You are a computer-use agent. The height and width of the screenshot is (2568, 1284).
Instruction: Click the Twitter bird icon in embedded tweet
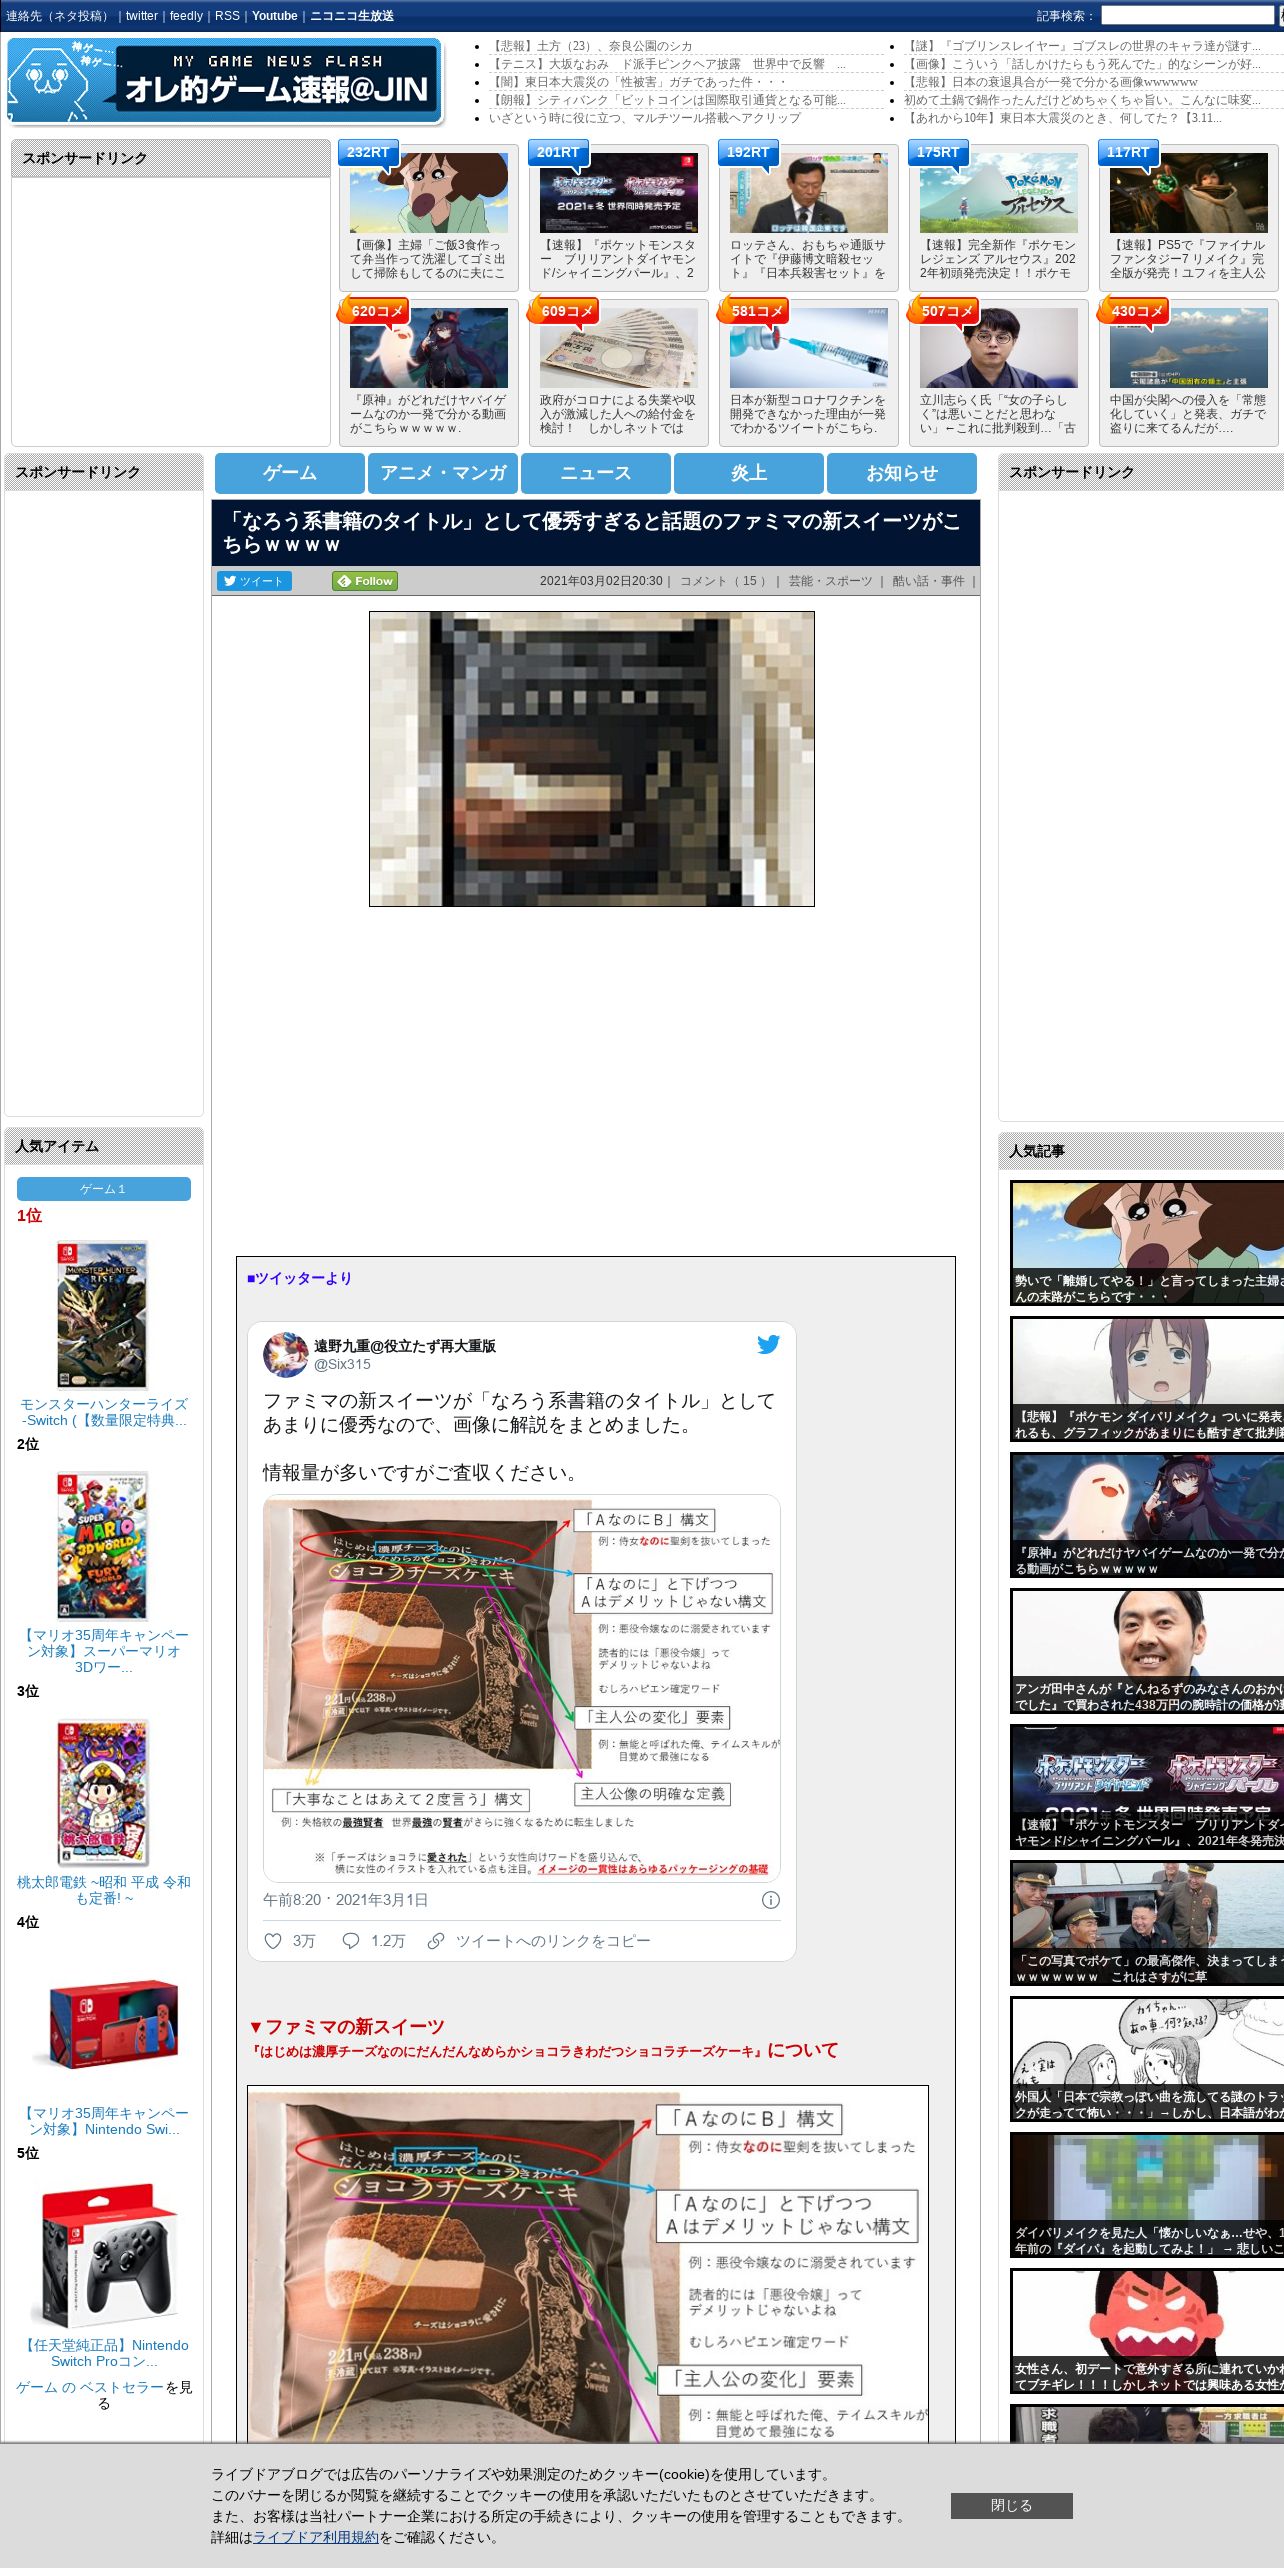pos(768,1344)
